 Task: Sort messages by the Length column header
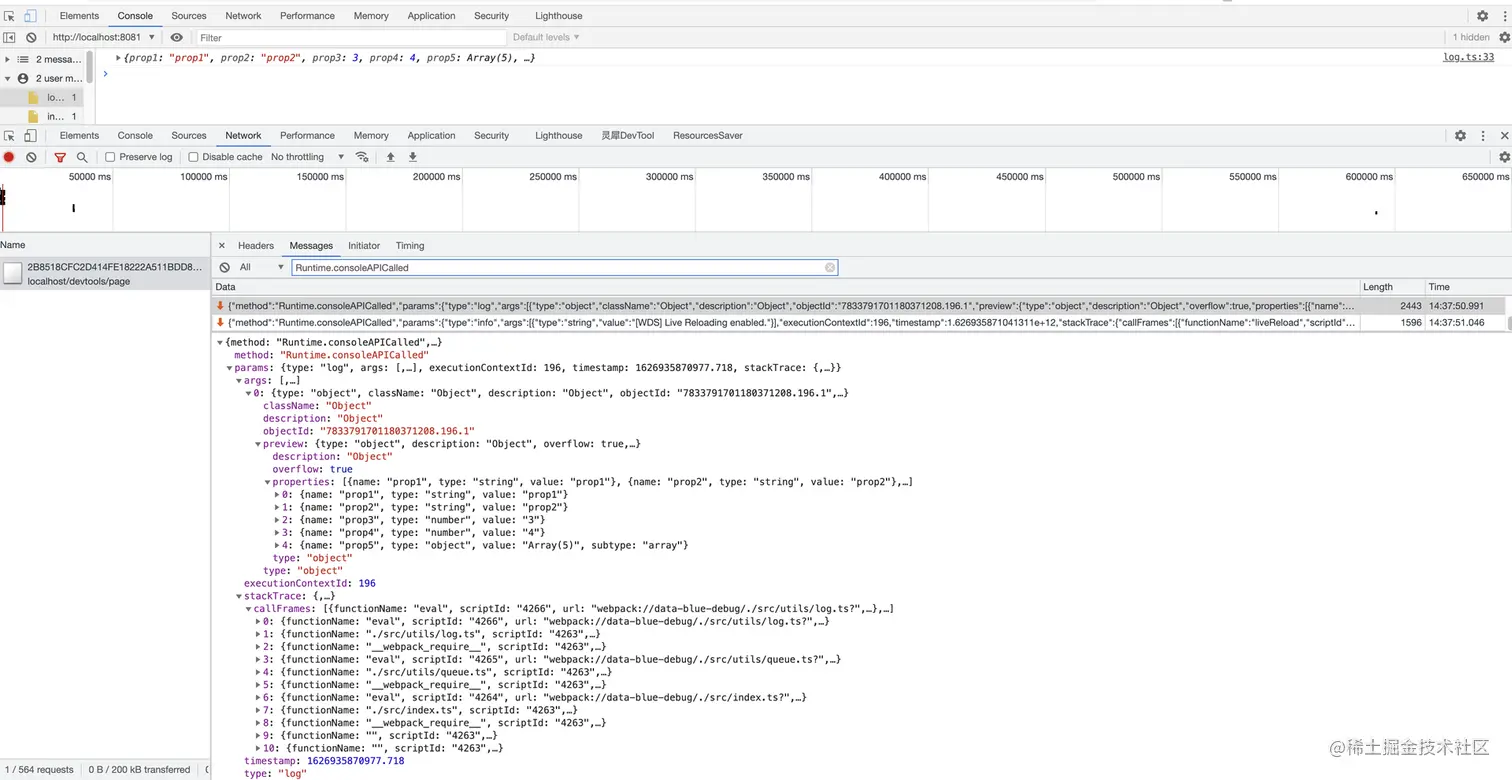1391,287
